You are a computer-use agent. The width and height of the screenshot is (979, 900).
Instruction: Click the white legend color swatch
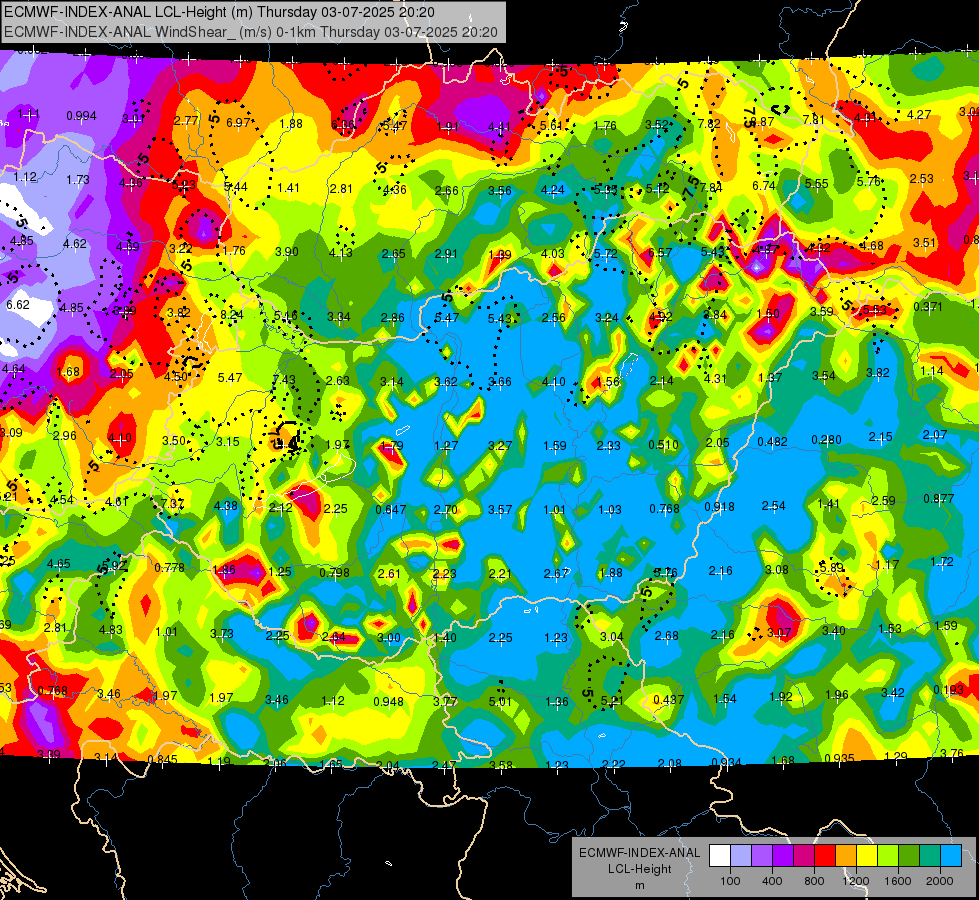coord(720,856)
